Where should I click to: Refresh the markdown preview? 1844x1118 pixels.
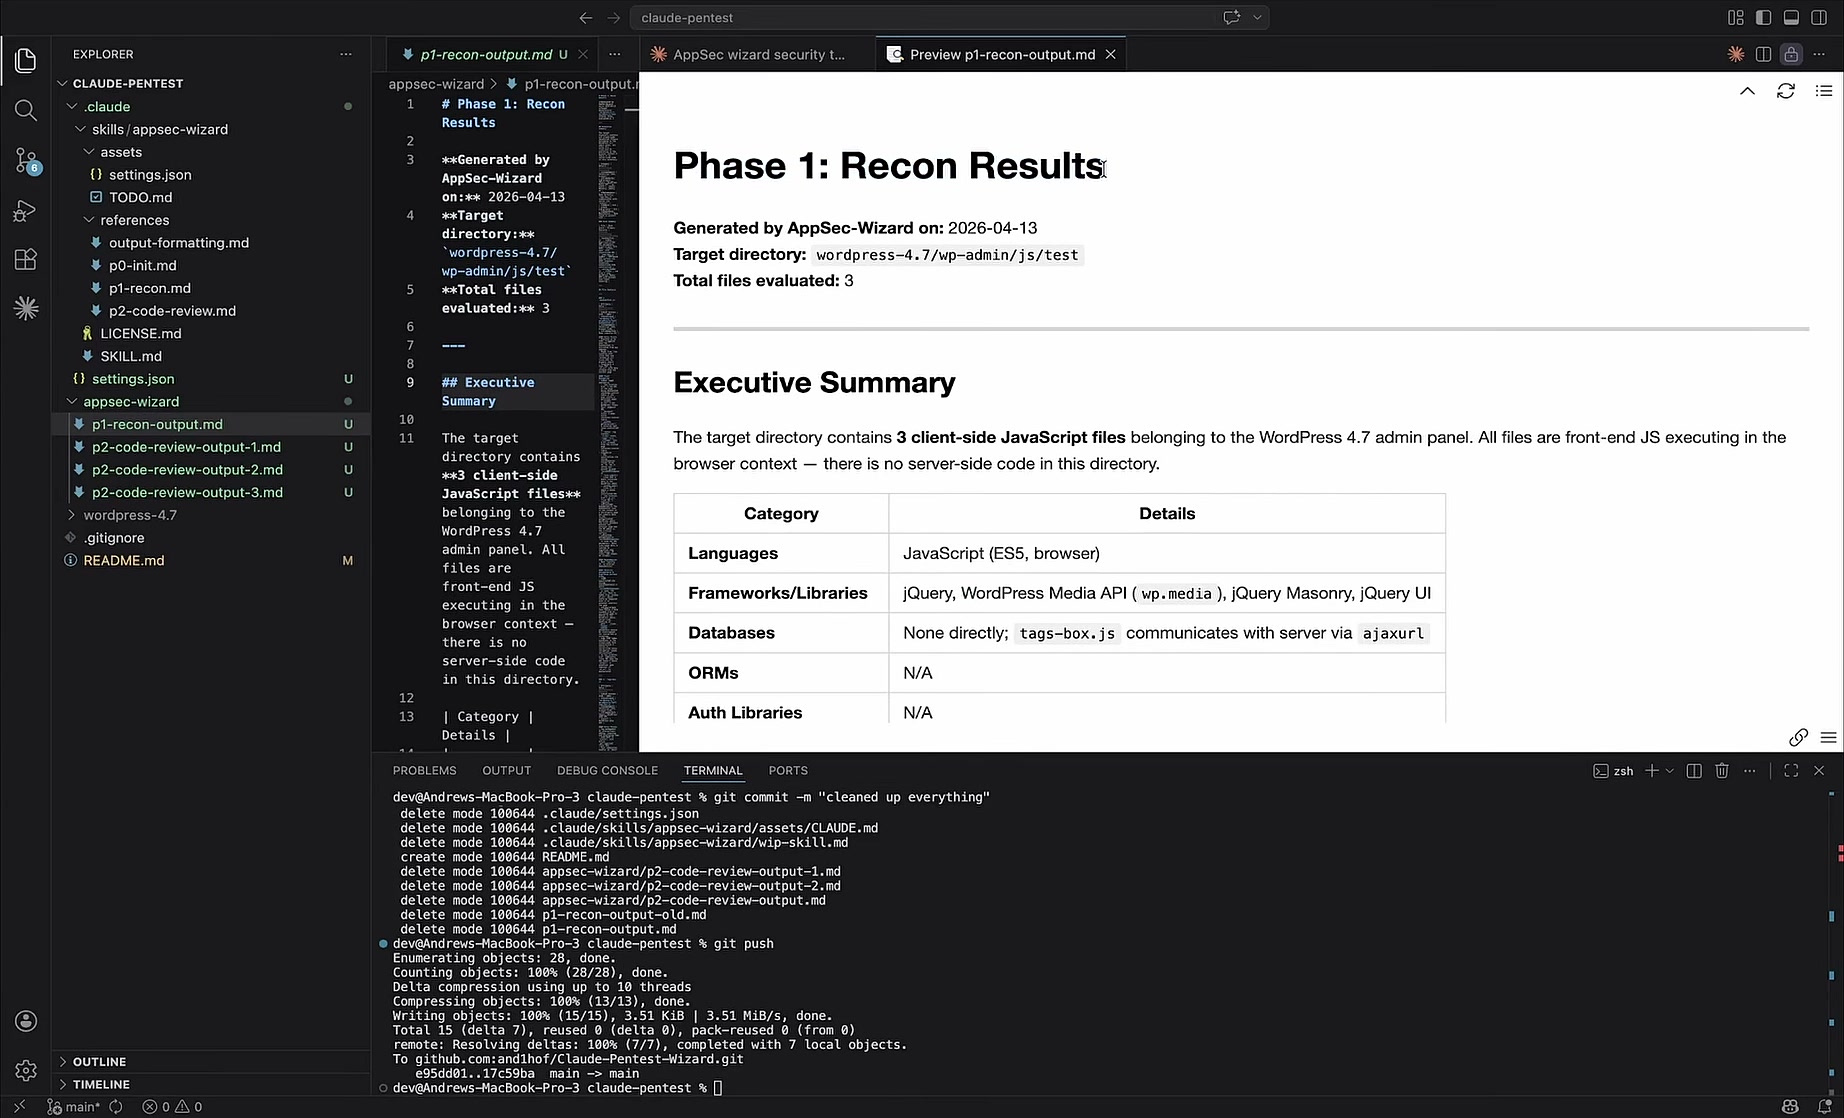tap(1785, 91)
